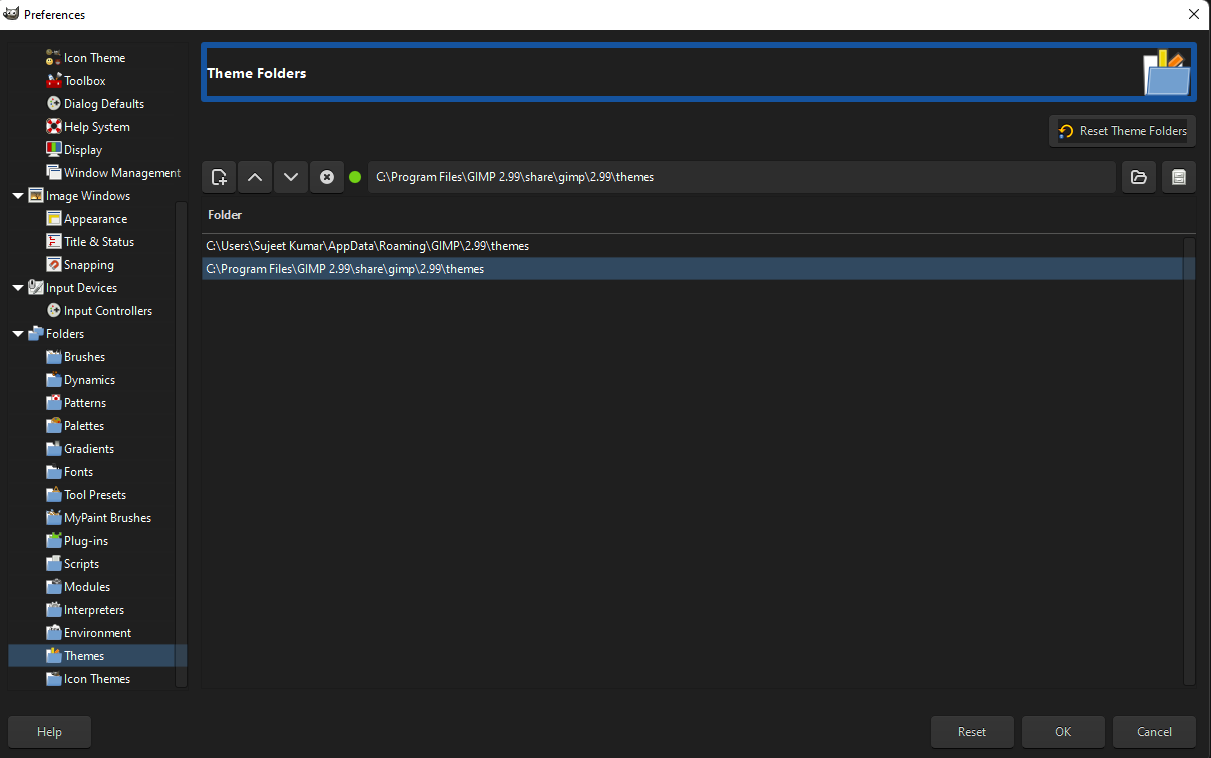Move selected folder up with the arrow
The image size is (1211, 758).
pos(255,177)
